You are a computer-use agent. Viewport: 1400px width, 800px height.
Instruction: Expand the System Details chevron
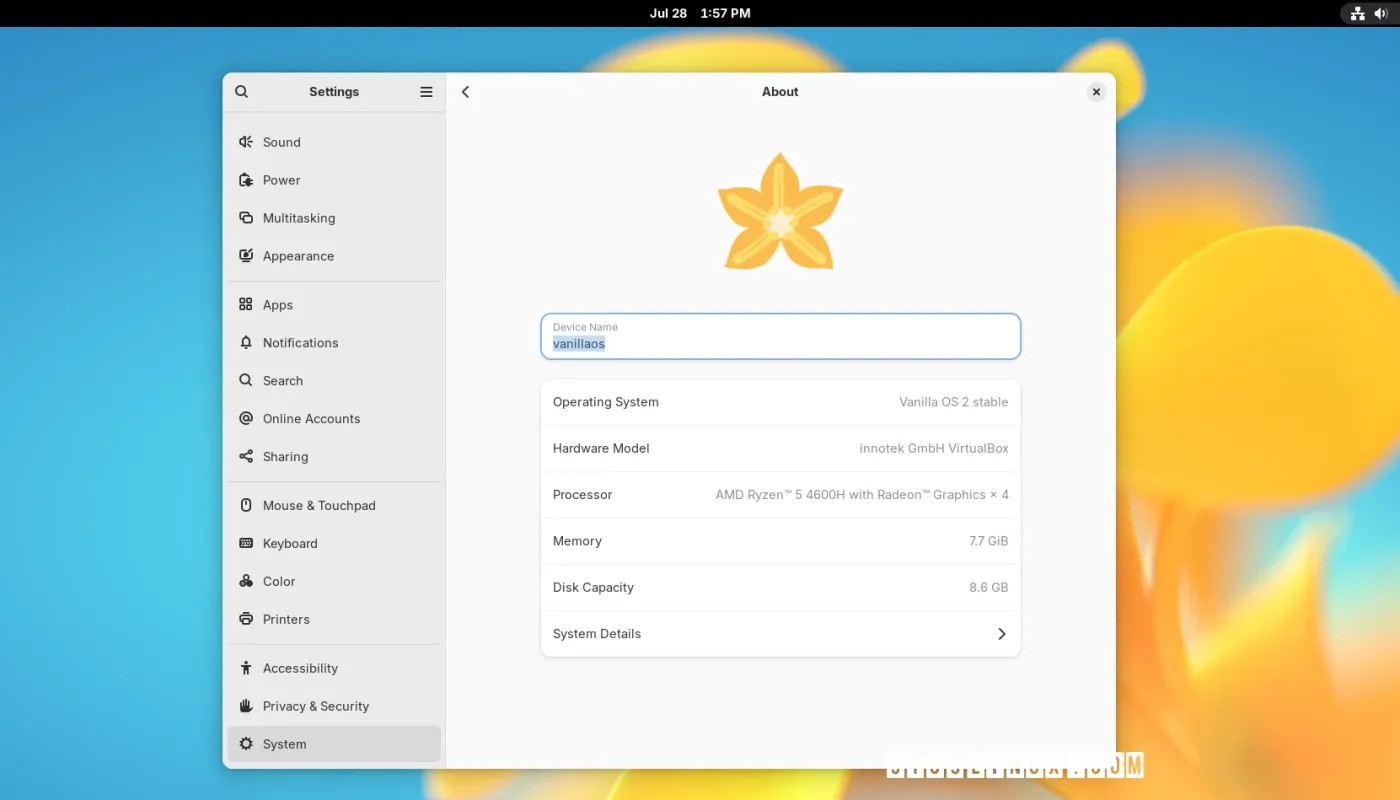[x=1001, y=634]
